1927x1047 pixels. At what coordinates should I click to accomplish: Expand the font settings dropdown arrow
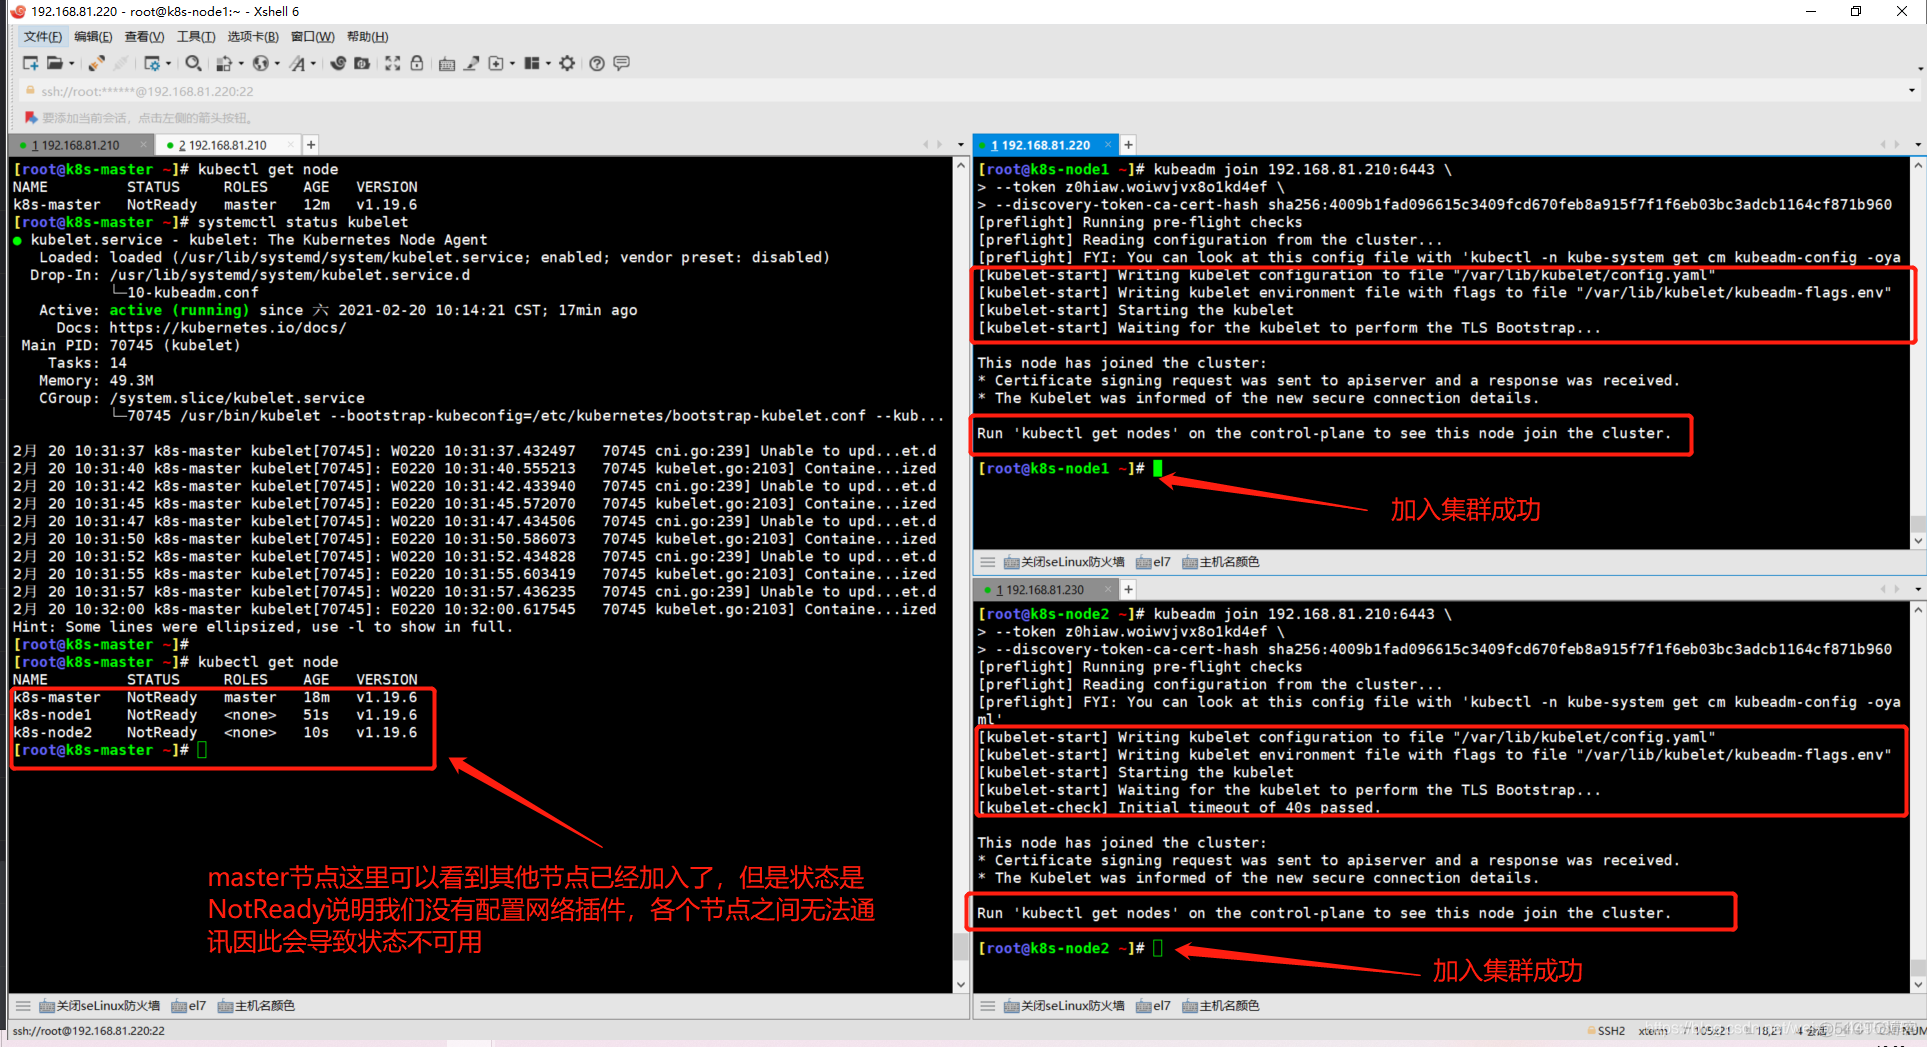click(x=313, y=63)
